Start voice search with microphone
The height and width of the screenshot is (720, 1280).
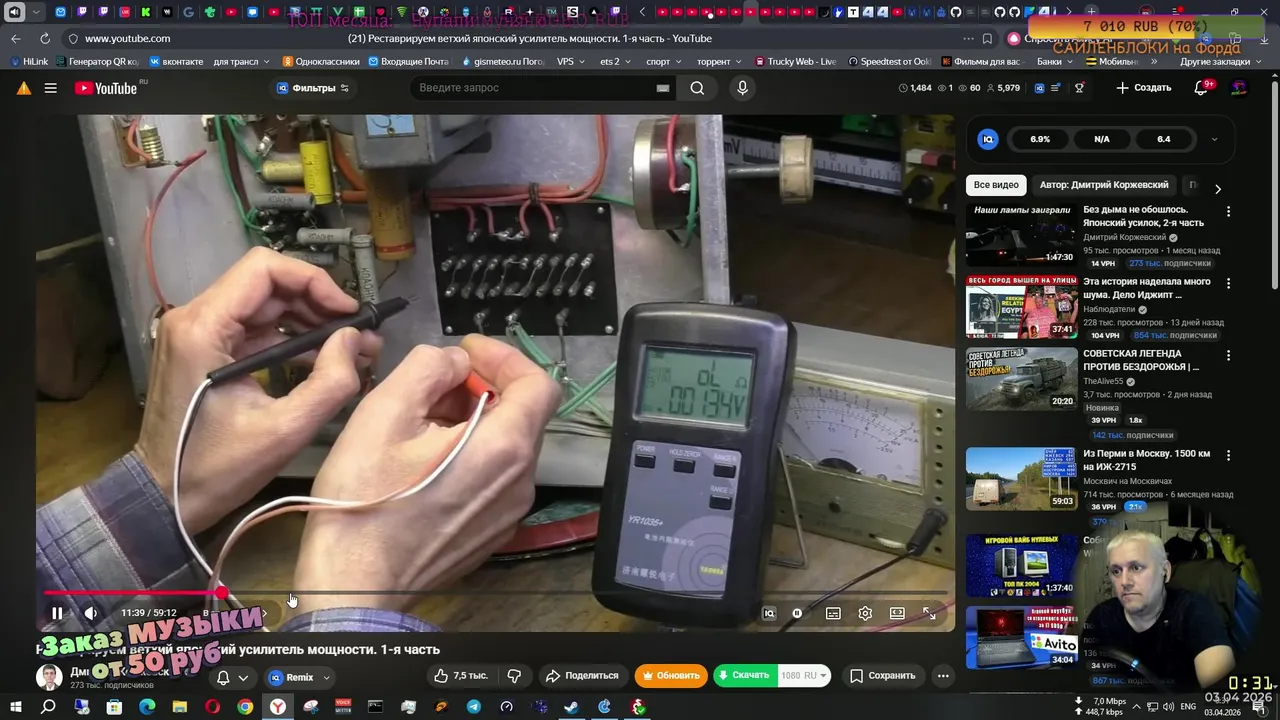click(742, 88)
